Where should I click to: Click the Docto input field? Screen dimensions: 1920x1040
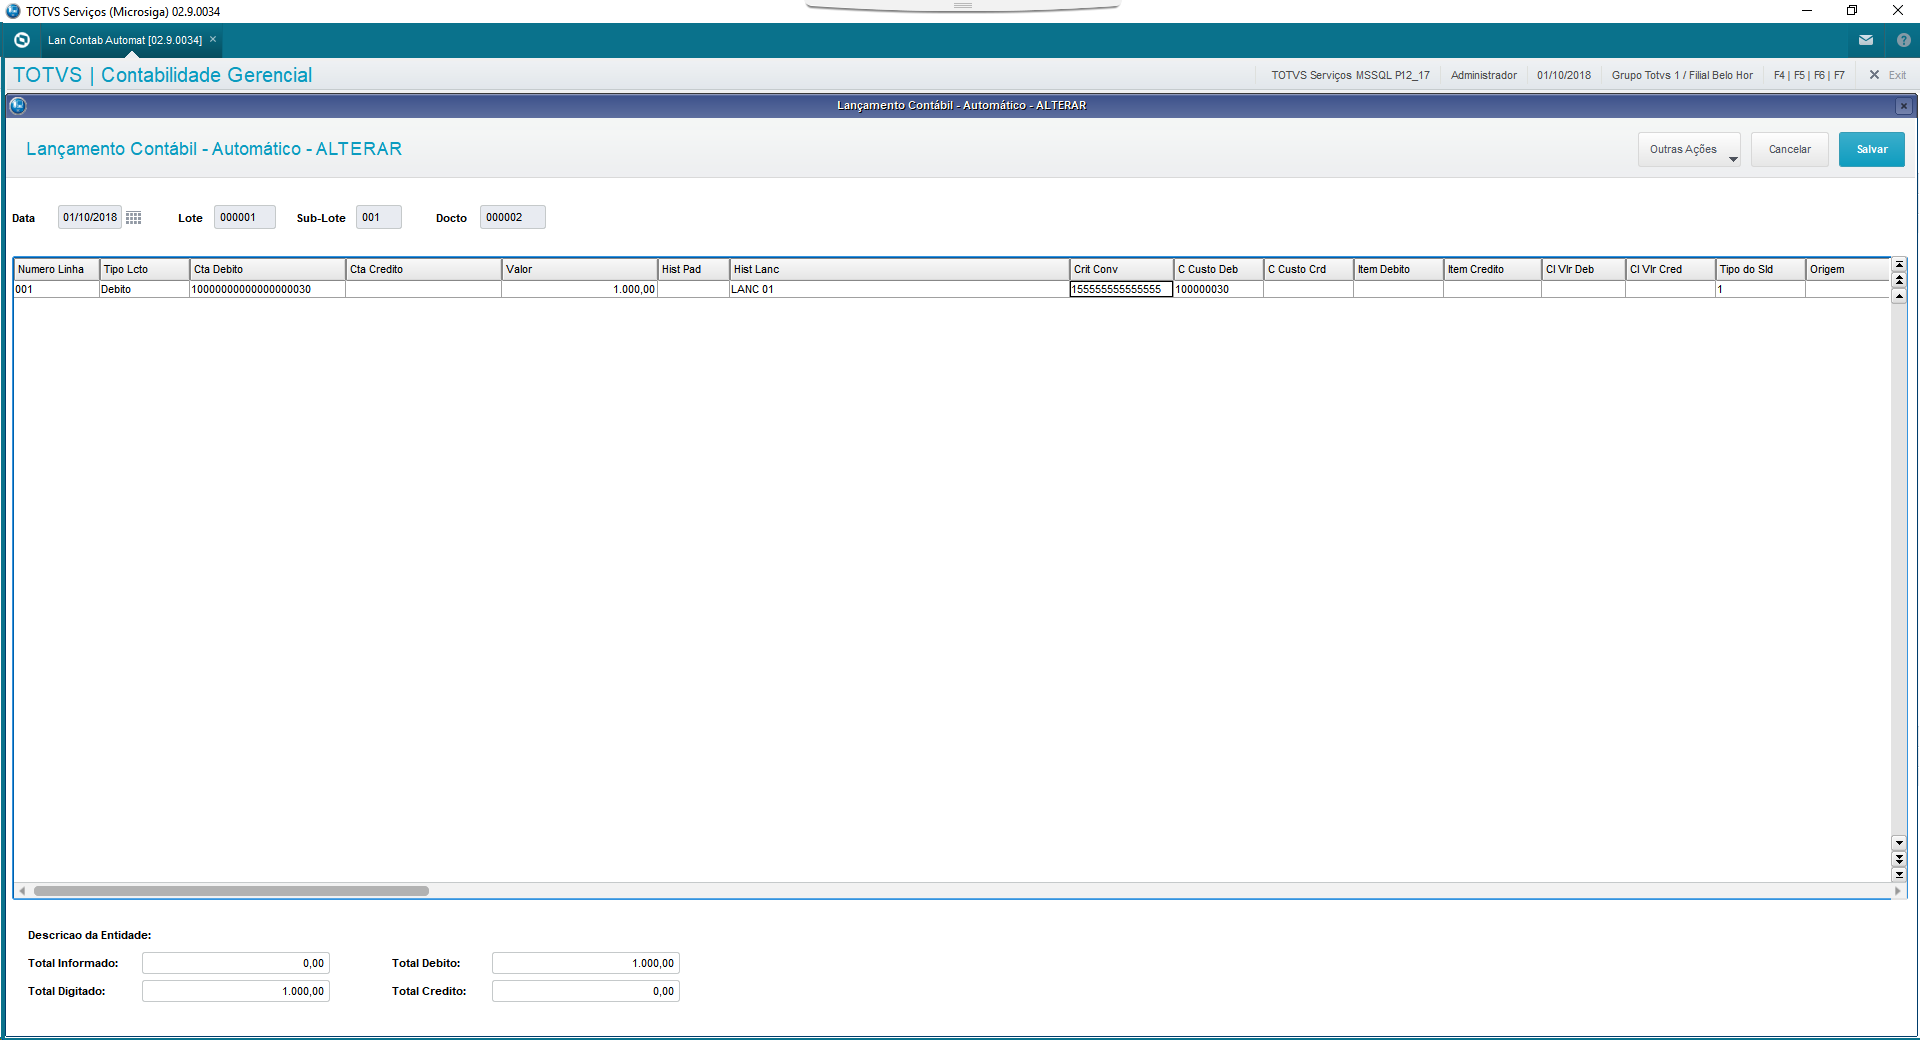(x=513, y=218)
